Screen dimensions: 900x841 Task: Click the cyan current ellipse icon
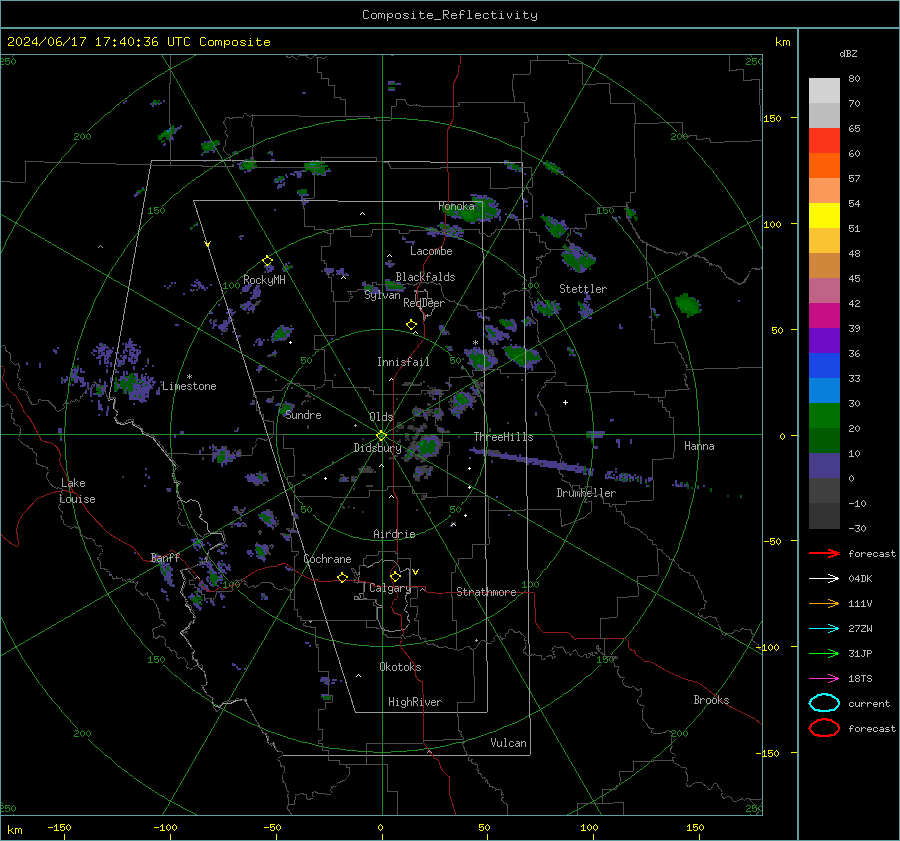point(824,703)
